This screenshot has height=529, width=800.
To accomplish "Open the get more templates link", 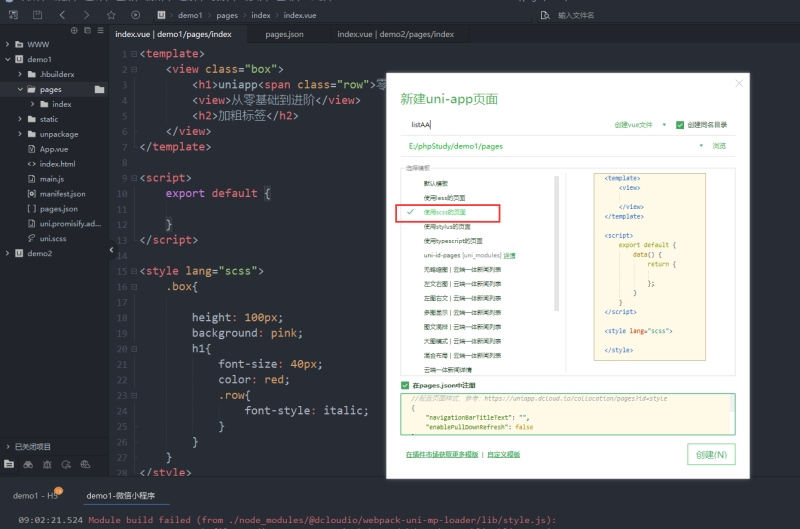I will [442, 455].
